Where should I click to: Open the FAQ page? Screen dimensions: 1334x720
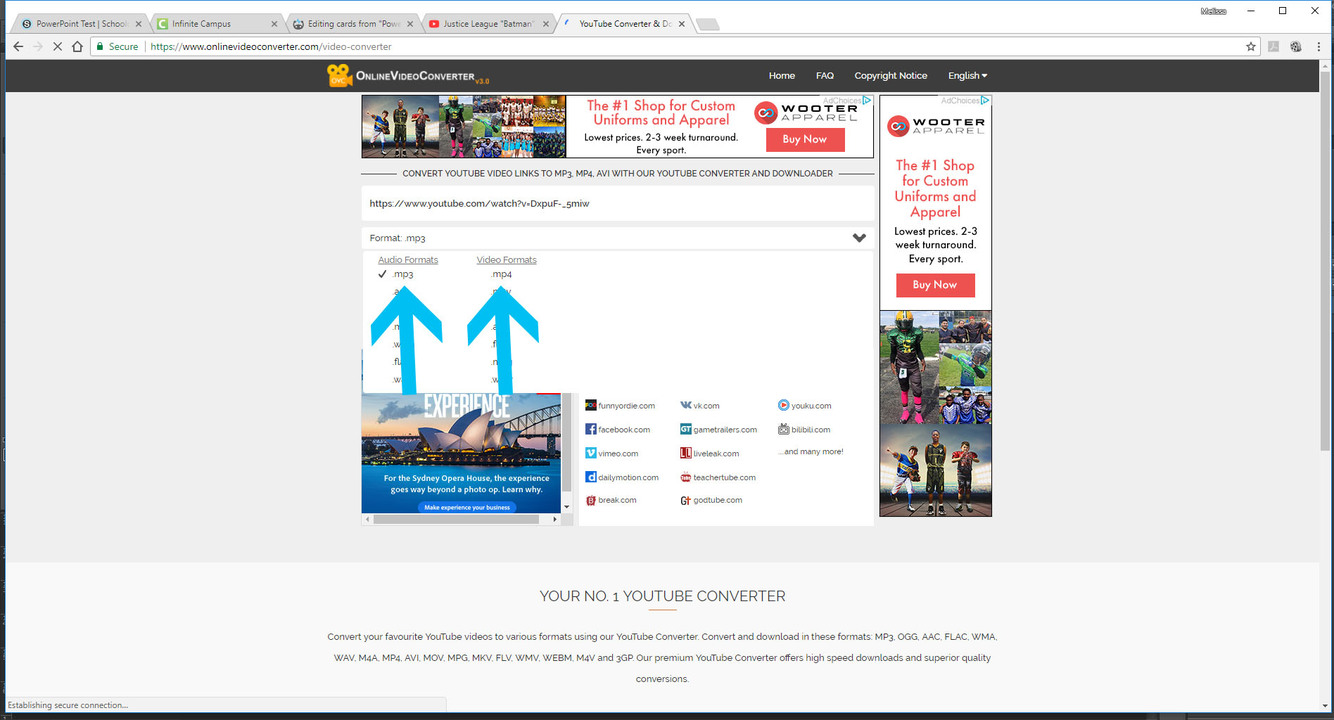pos(825,76)
